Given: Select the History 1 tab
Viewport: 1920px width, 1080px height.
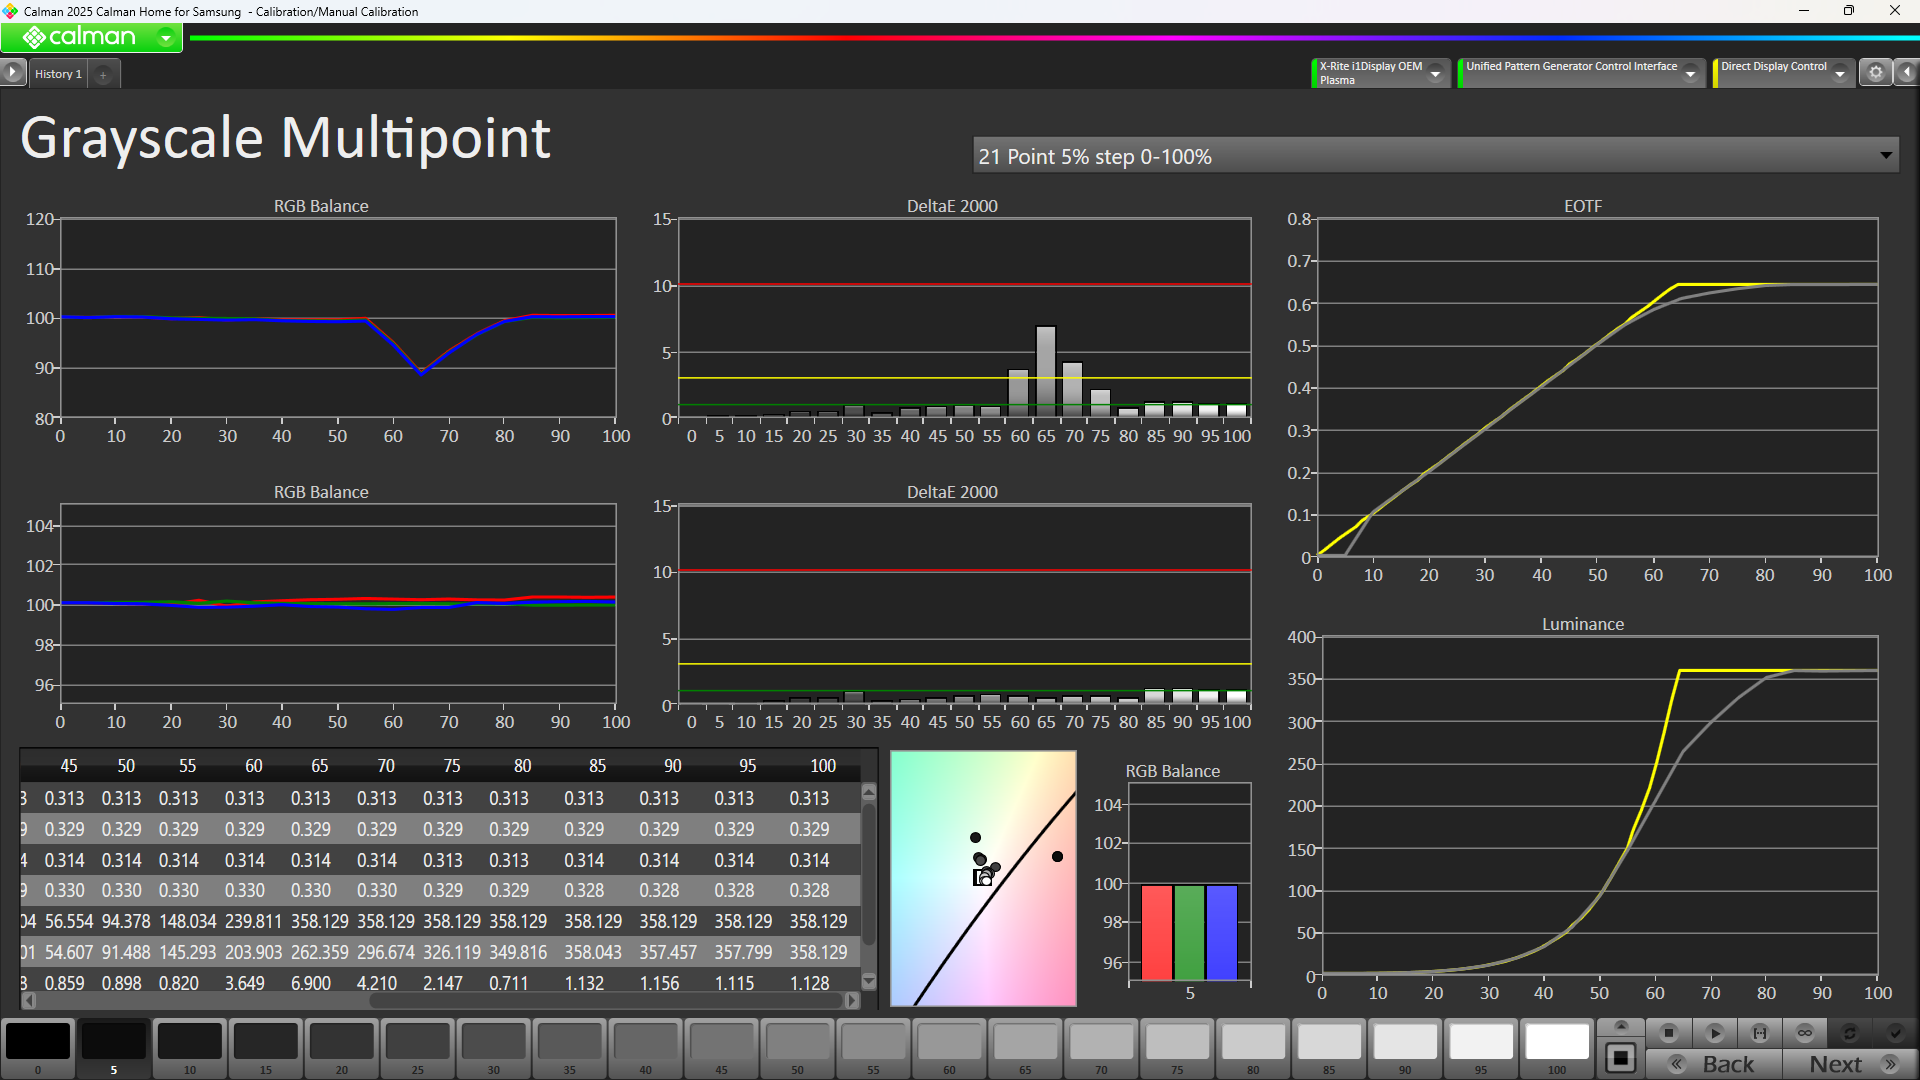Looking at the screenshot, I should point(58,74).
